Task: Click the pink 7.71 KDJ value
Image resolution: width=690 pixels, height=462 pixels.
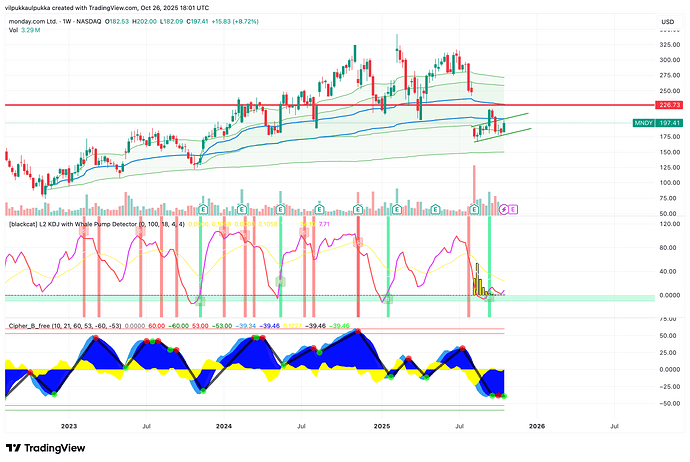Action: (324, 224)
